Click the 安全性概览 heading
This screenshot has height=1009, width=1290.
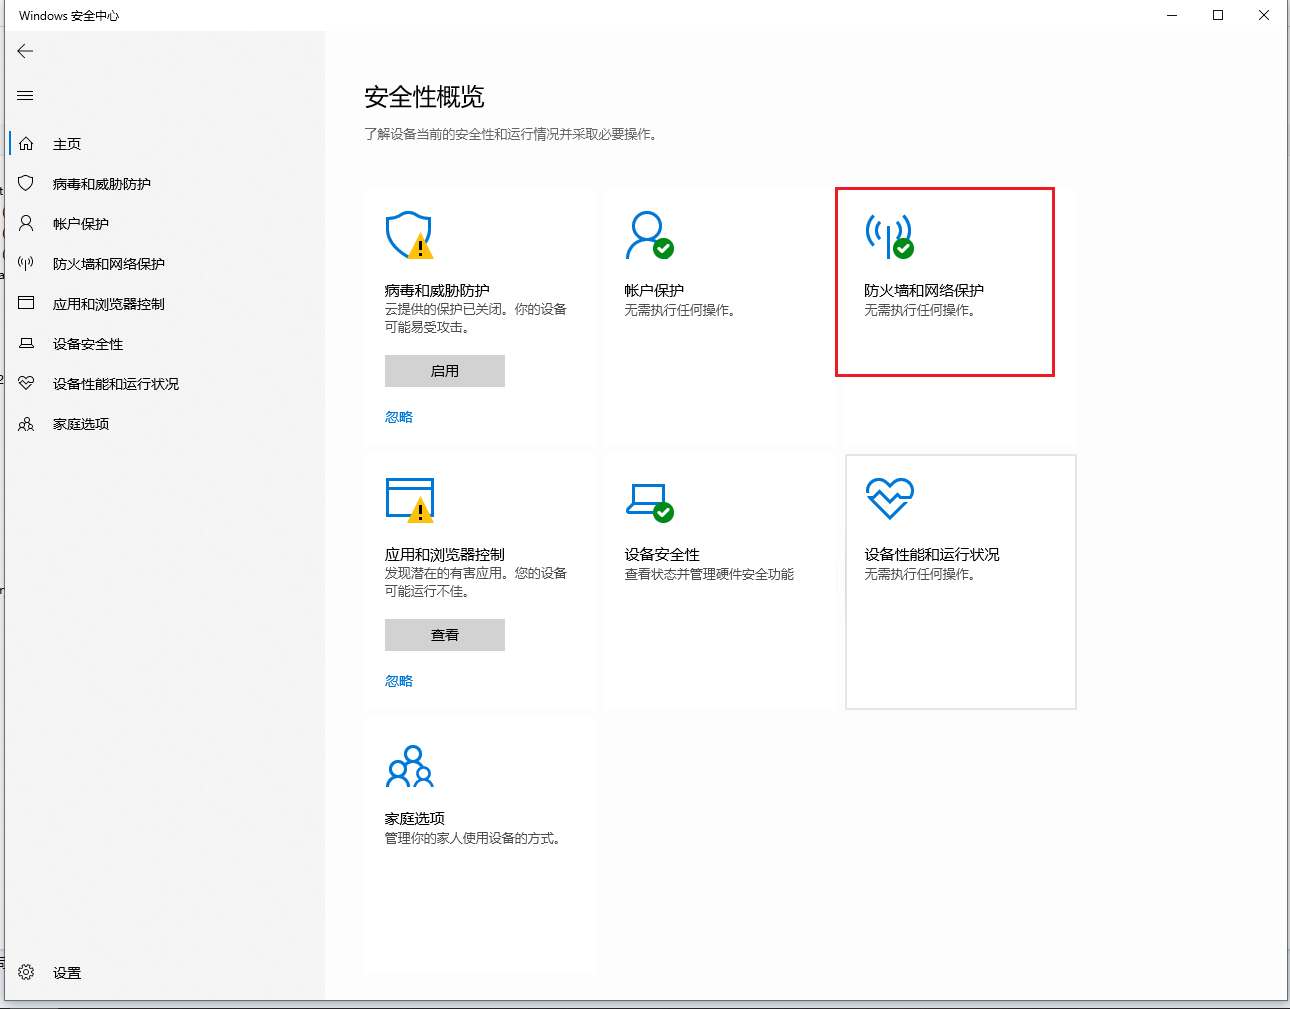pos(424,97)
